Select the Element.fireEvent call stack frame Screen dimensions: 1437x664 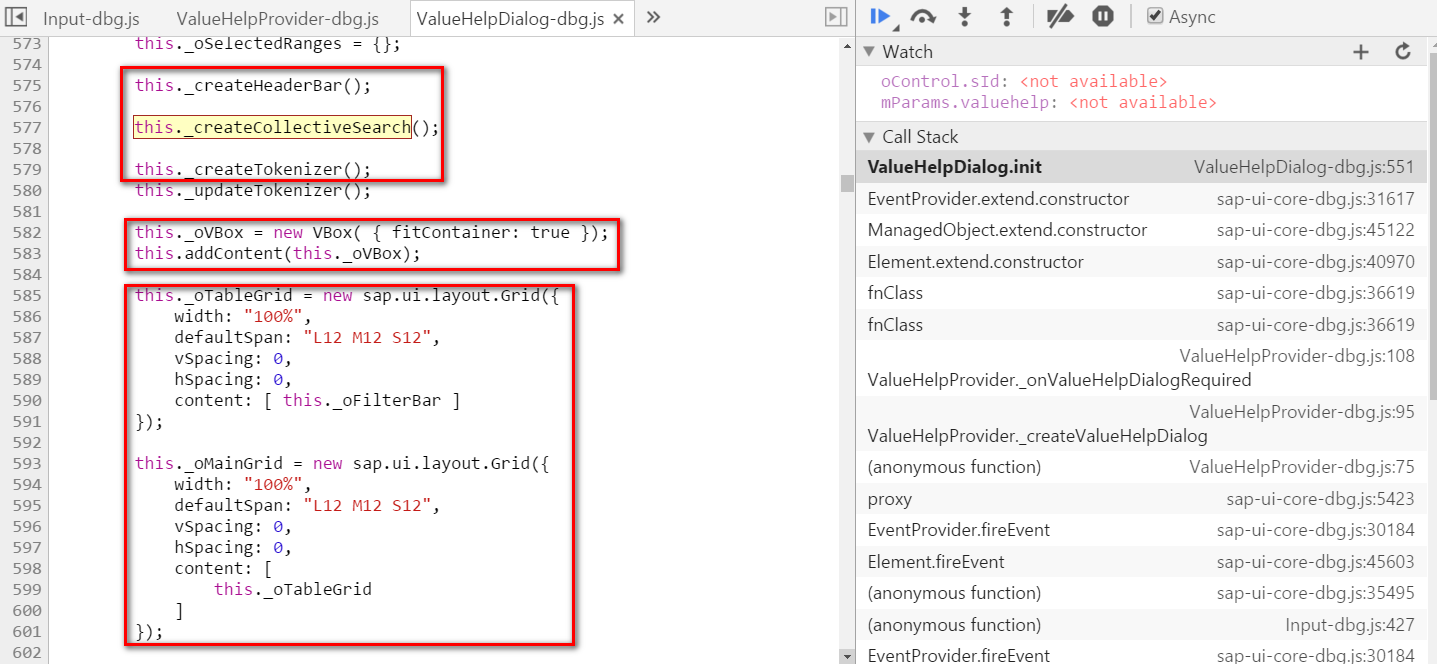[x=1141, y=562]
